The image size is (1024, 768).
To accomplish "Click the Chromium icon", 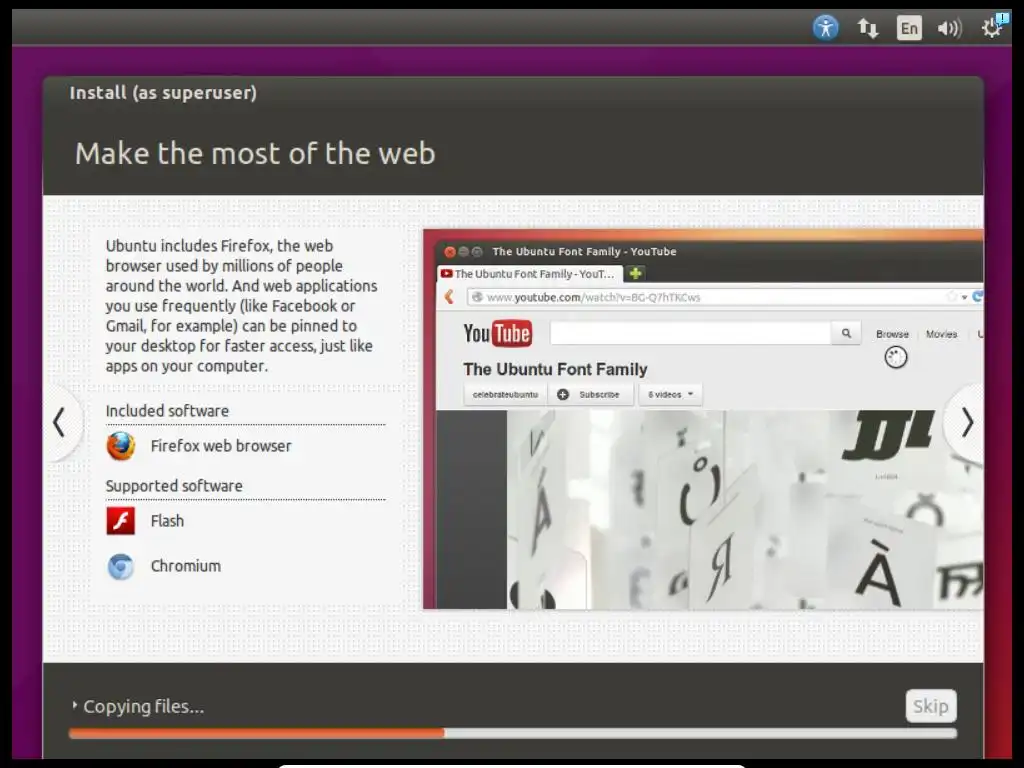I will pyautogui.click(x=121, y=566).
